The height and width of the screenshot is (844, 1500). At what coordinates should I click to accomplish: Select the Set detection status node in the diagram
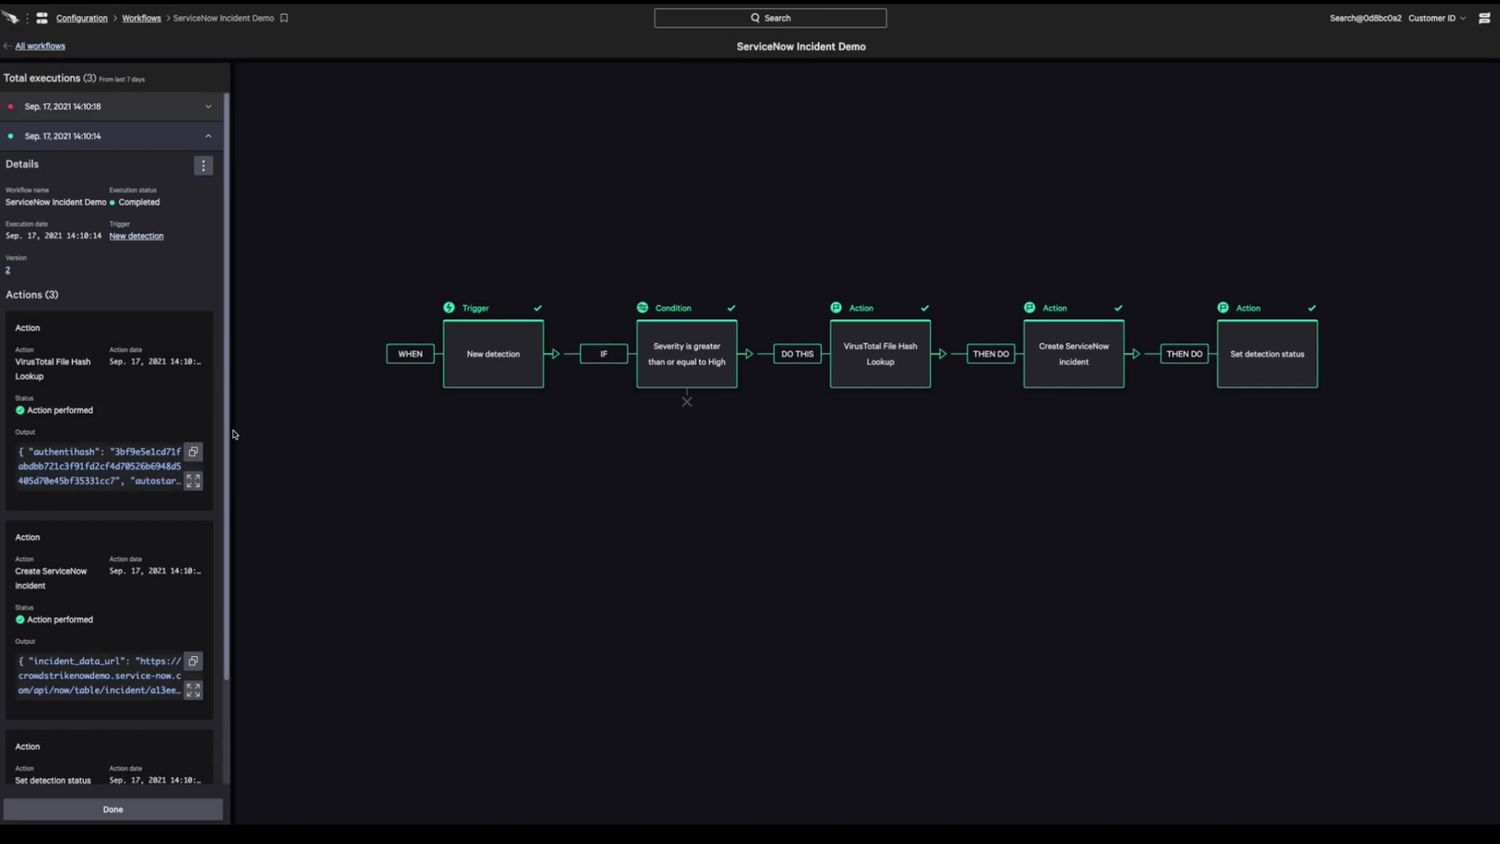tap(1267, 354)
